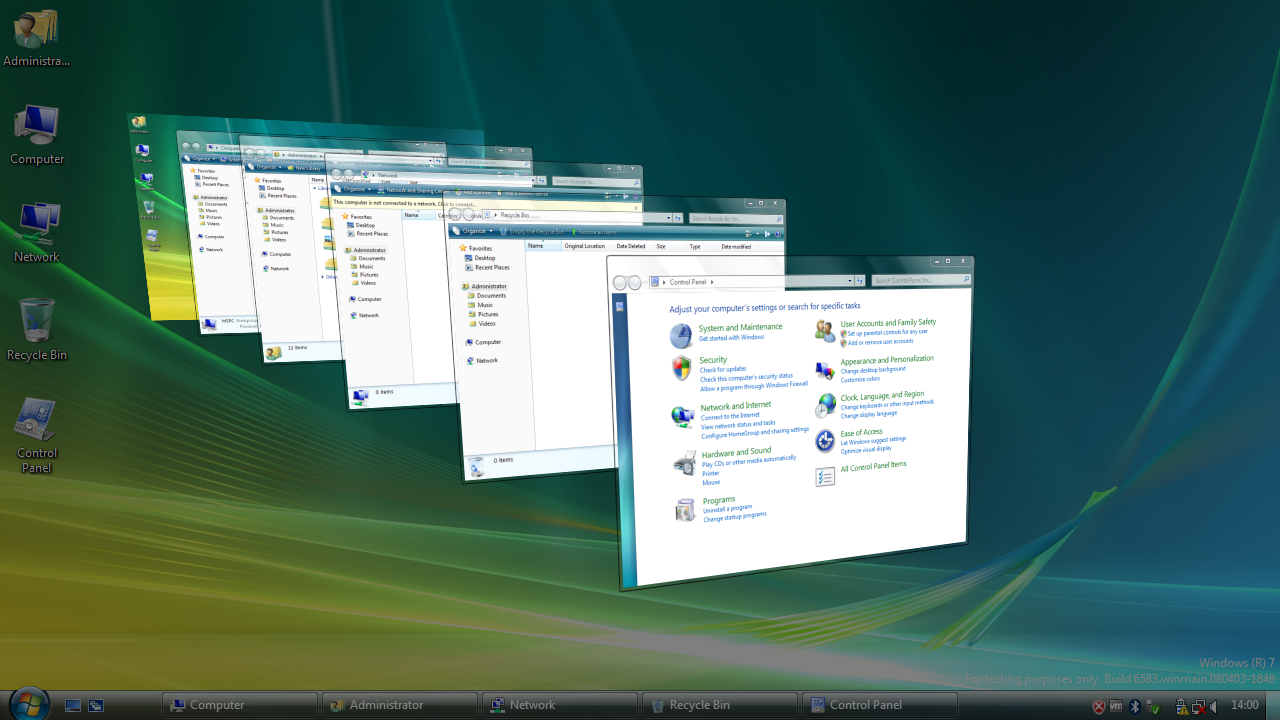Click Connect to the Internet link
The width and height of the screenshot is (1280, 720).
pyautogui.click(x=730, y=416)
